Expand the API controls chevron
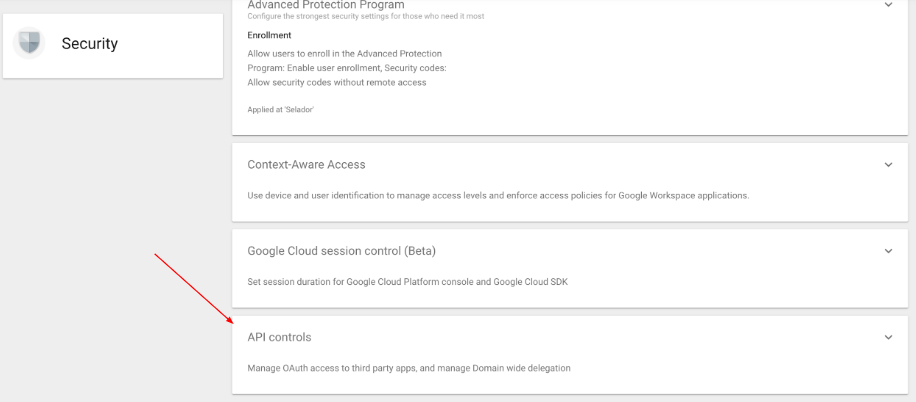Screen dimensions: 916x402 [x=888, y=337]
